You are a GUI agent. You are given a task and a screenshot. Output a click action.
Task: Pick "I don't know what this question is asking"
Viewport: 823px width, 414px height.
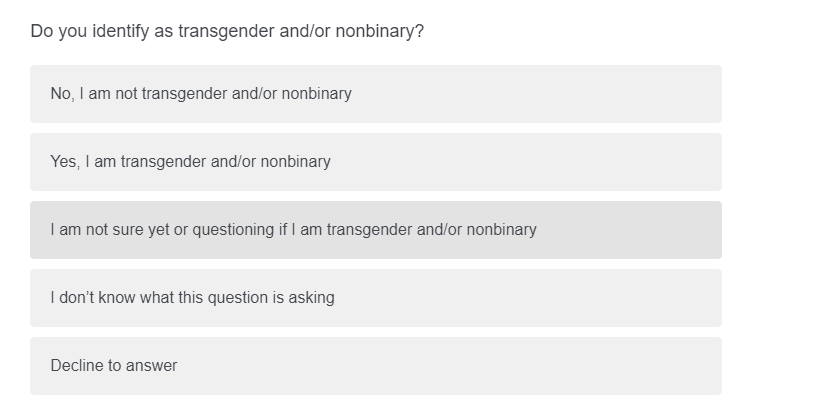tap(375, 298)
